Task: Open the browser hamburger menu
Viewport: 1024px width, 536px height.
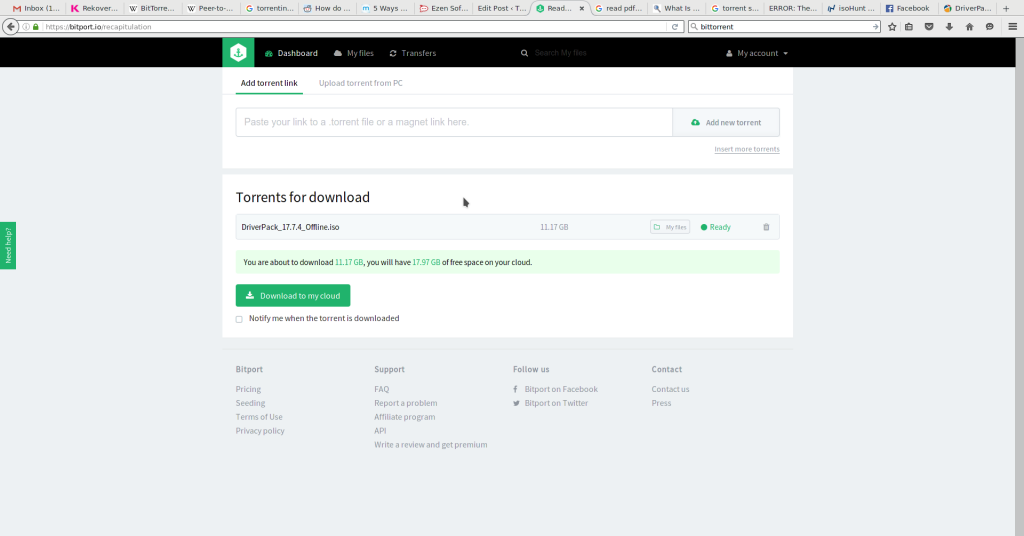Action: point(1012,27)
